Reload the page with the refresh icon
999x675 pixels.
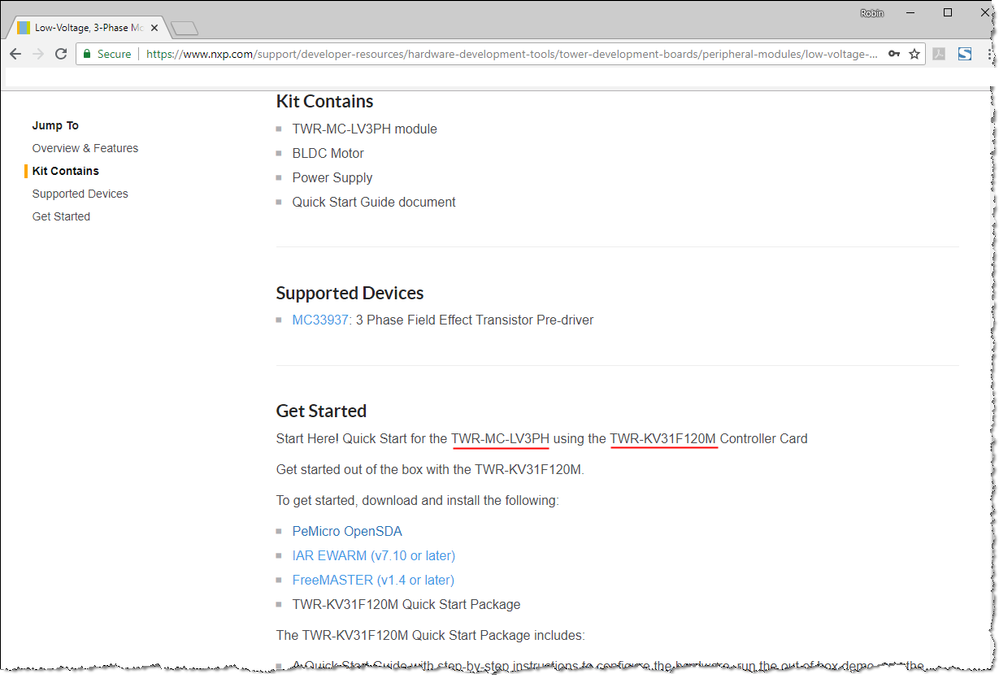click(x=61, y=54)
